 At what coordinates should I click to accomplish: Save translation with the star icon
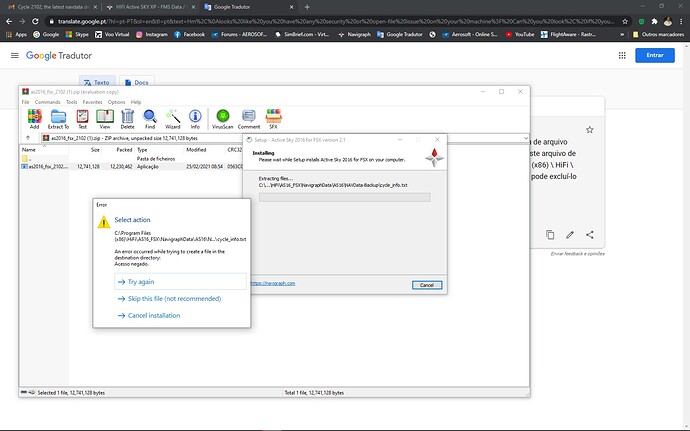pos(590,130)
